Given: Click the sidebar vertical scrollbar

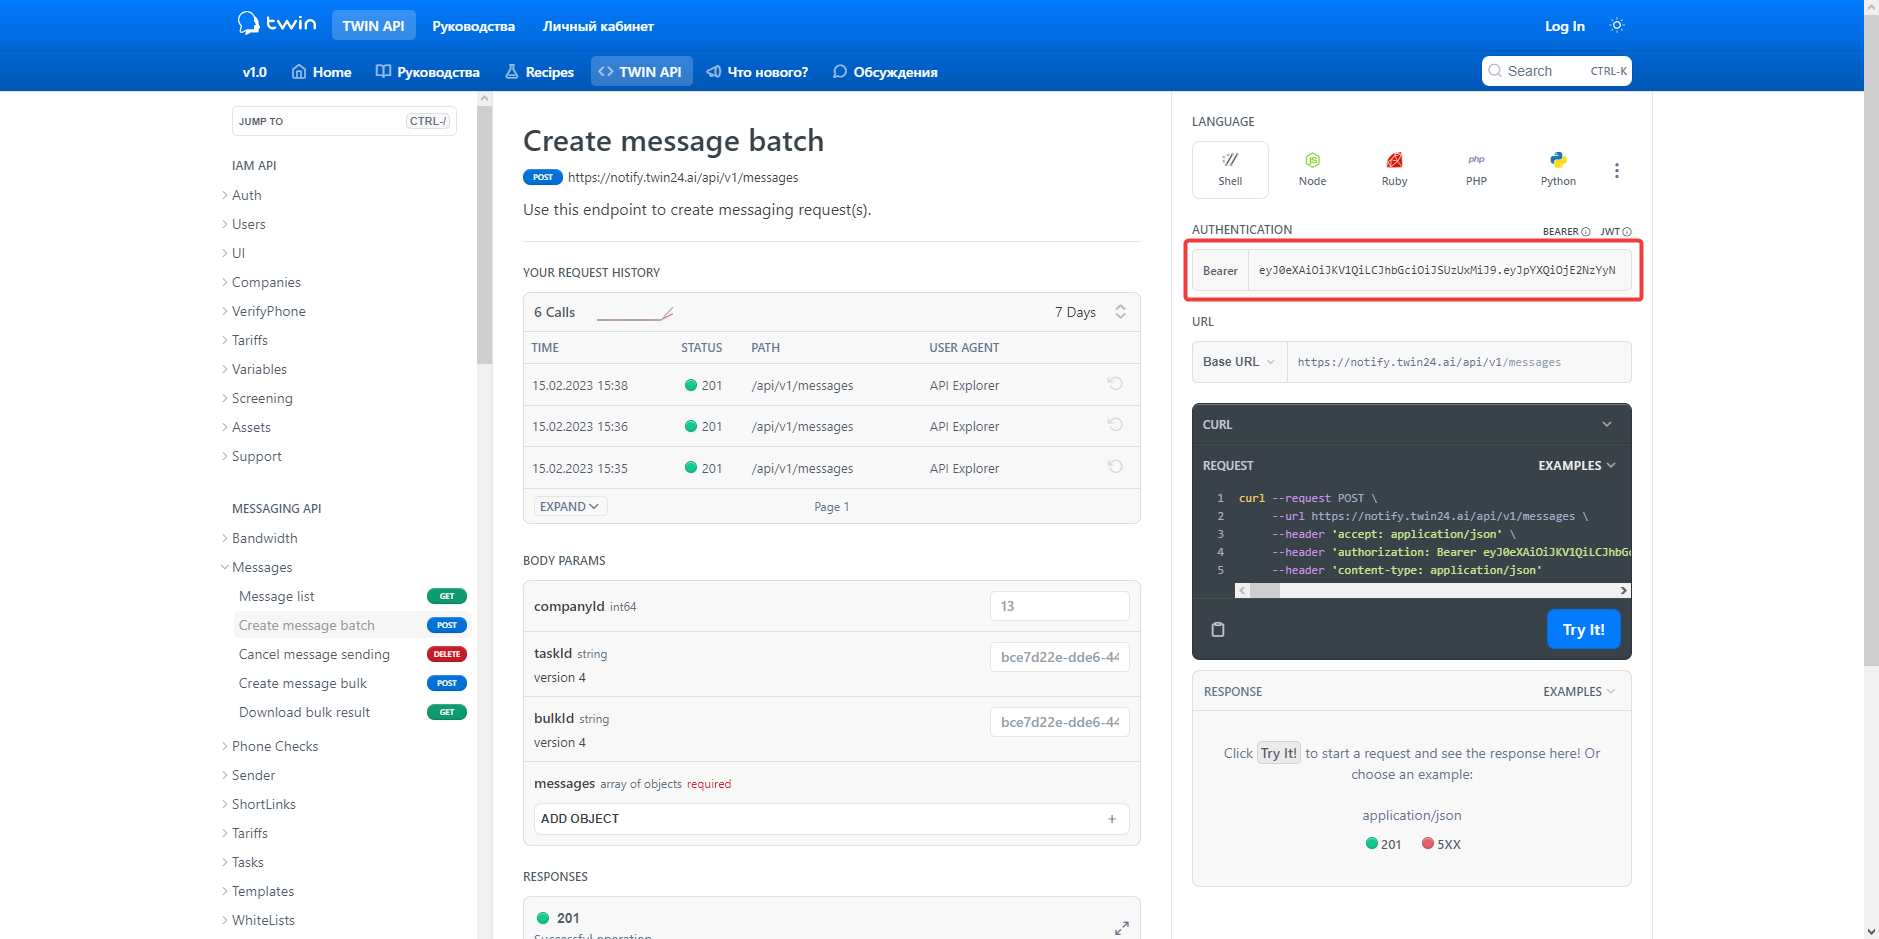Looking at the screenshot, I should (484, 234).
